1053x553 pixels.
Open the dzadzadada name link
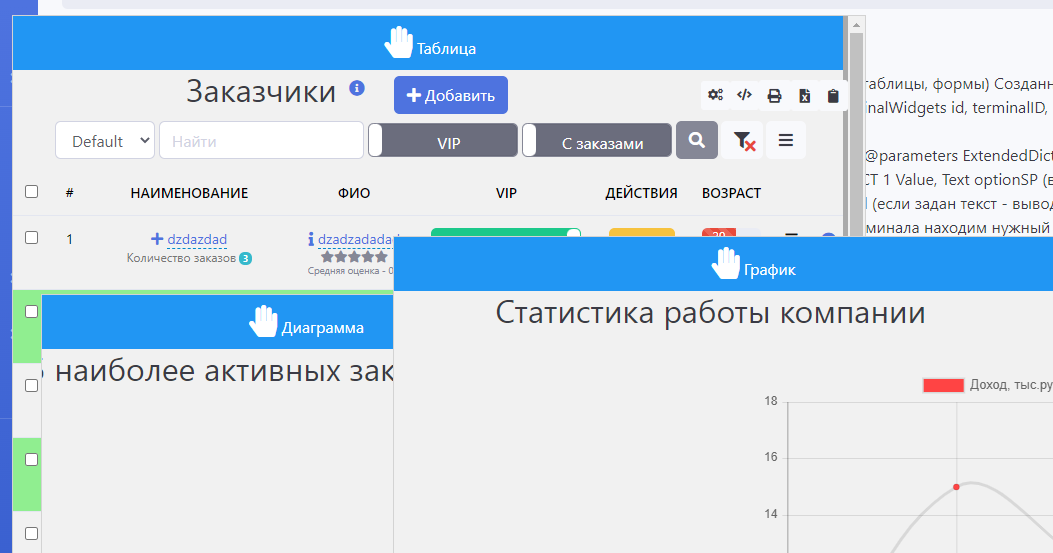(355, 239)
